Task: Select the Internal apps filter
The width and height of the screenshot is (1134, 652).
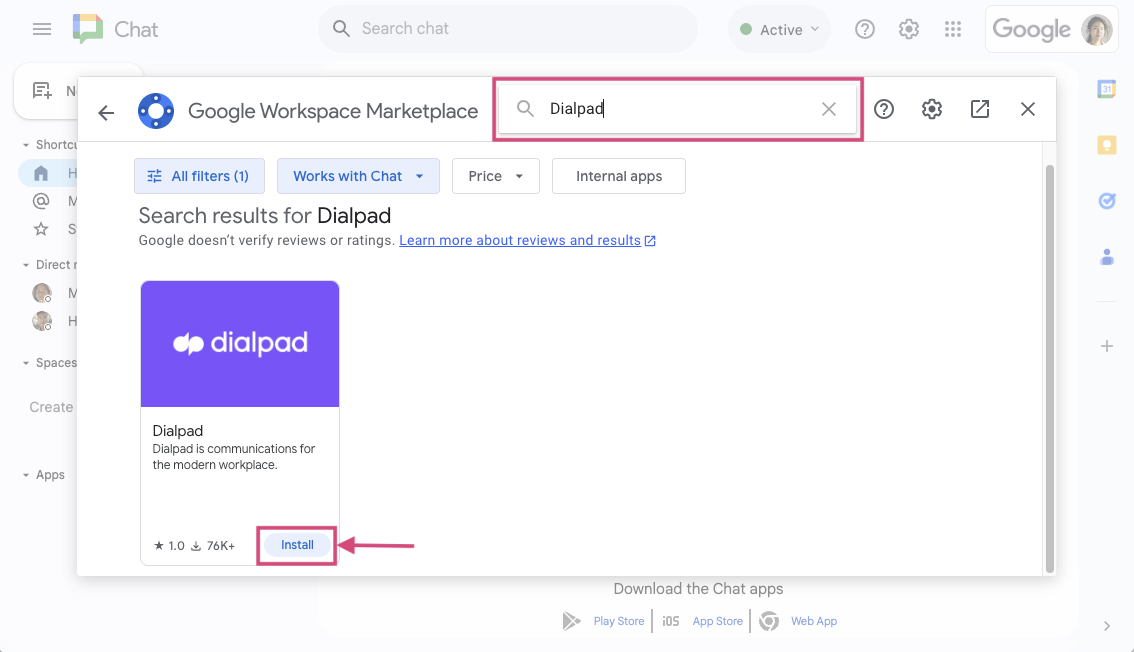Action: click(x=618, y=176)
